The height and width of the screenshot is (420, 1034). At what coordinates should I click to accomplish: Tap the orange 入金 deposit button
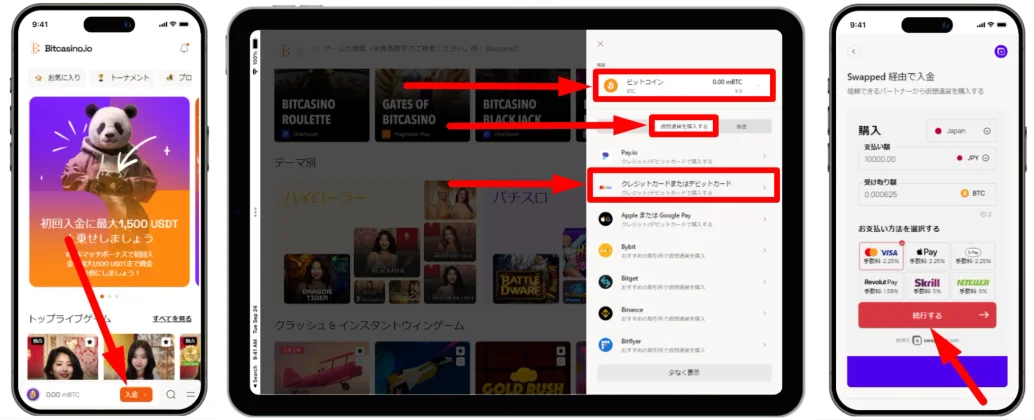pos(136,394)
